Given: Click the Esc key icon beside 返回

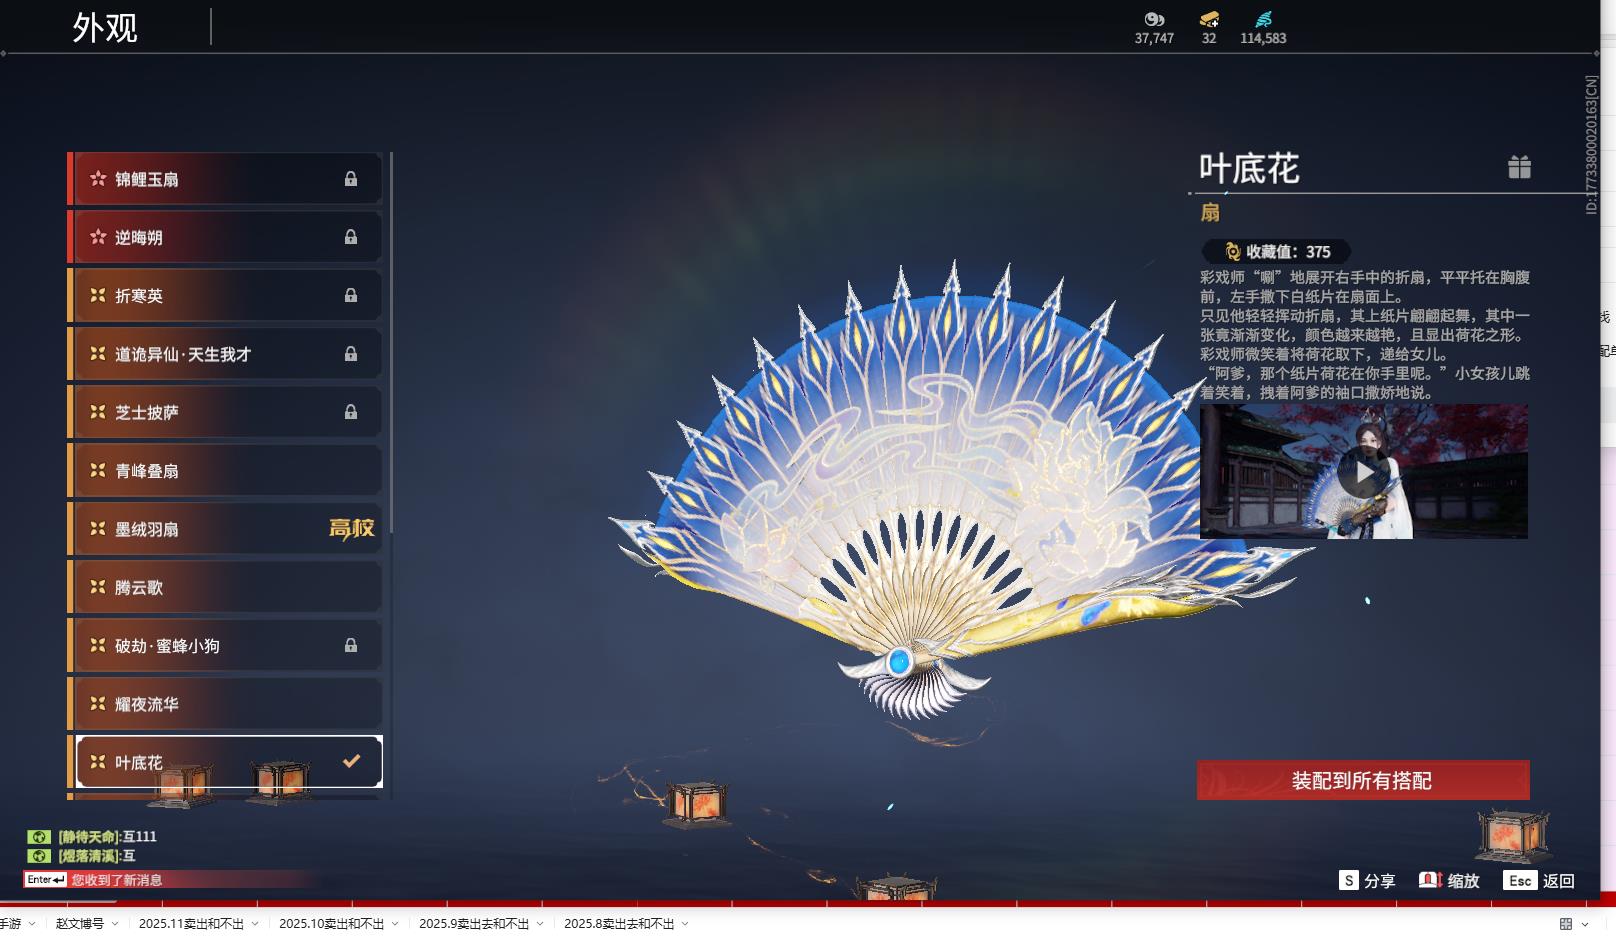Looking at the screenshot, I should click(1519, 880).
